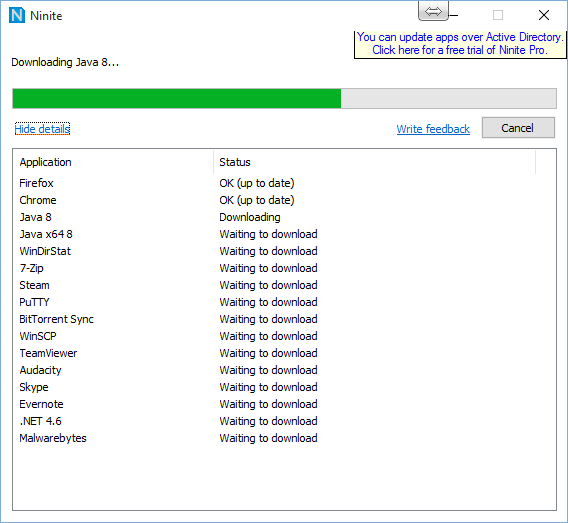Minimize the Ninite window

454,15
